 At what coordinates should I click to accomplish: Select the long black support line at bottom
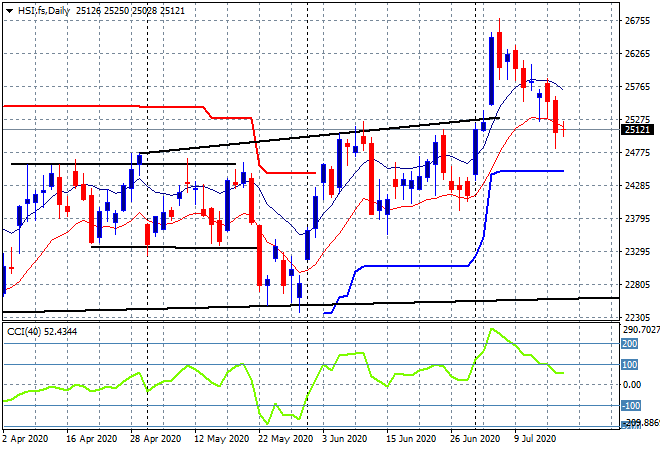(311, 305)
